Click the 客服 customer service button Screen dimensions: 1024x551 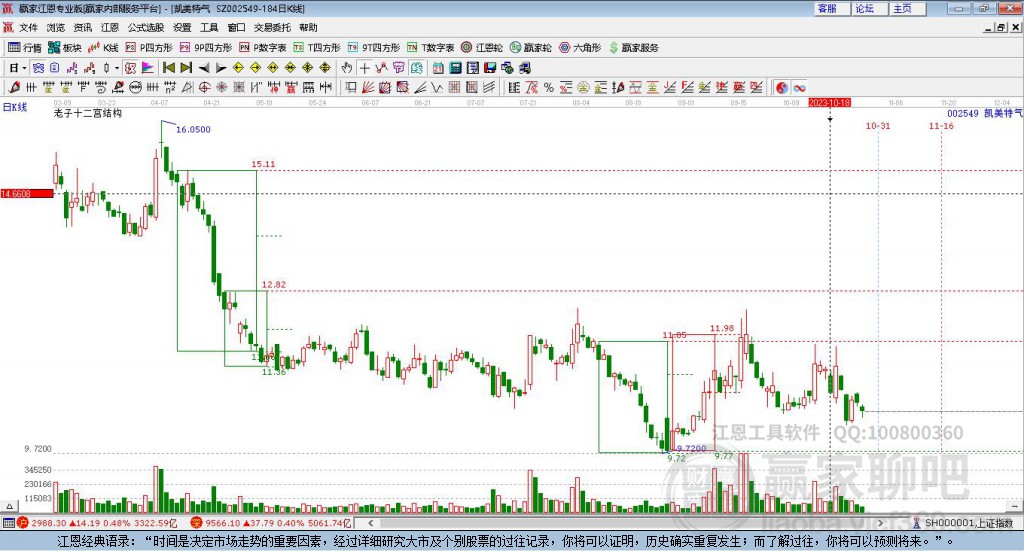832,8
